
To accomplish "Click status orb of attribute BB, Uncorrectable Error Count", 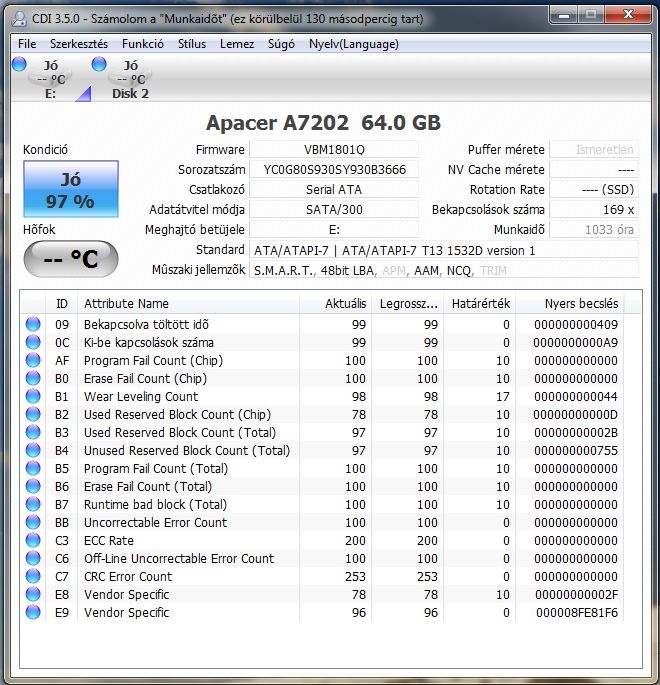I will pyautogui.click(x=33, y=522).
